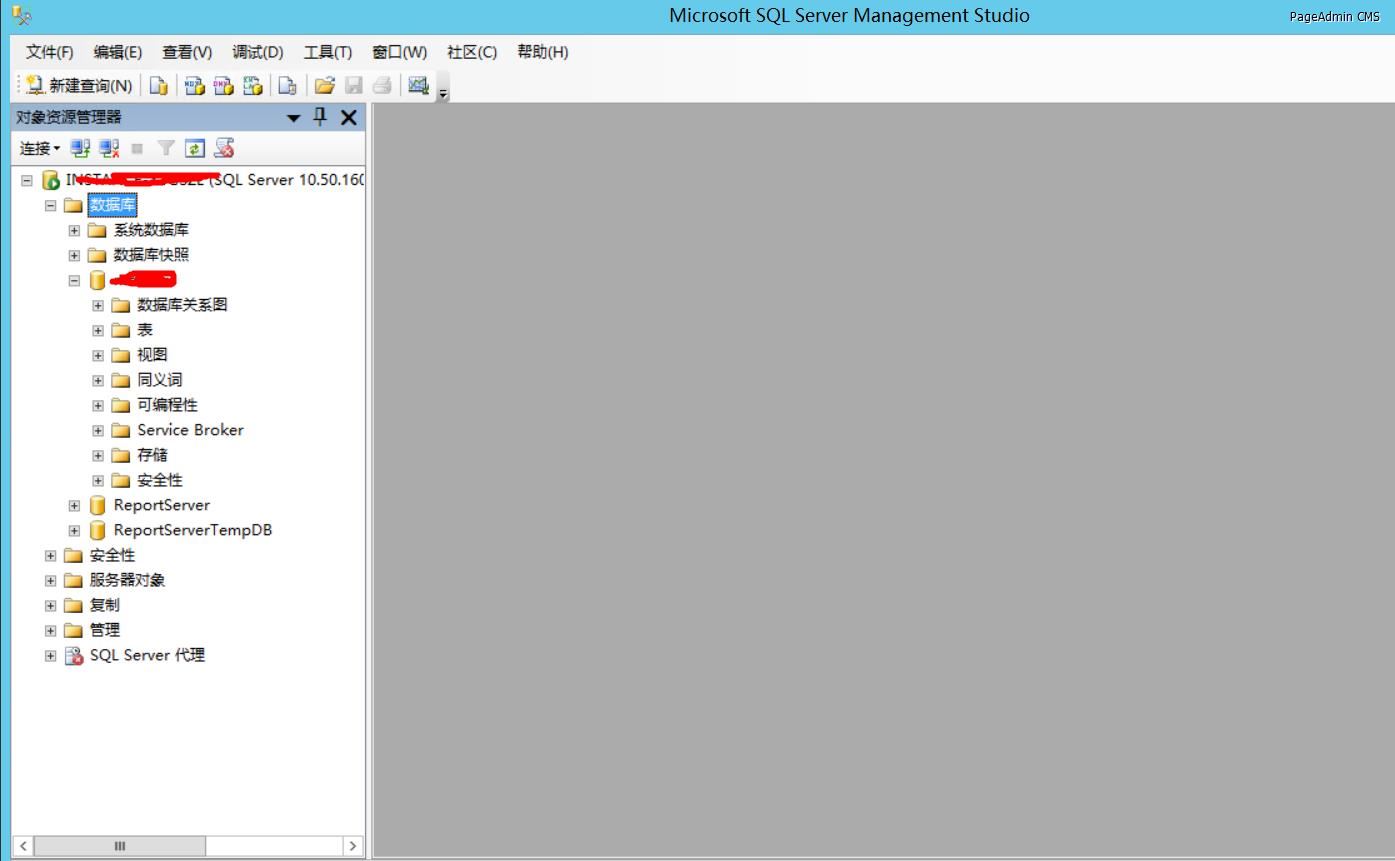Refresh the Object Explorer tree
Image resolution: width=1395 pixels, height=861 pixels.
(195, 149)
